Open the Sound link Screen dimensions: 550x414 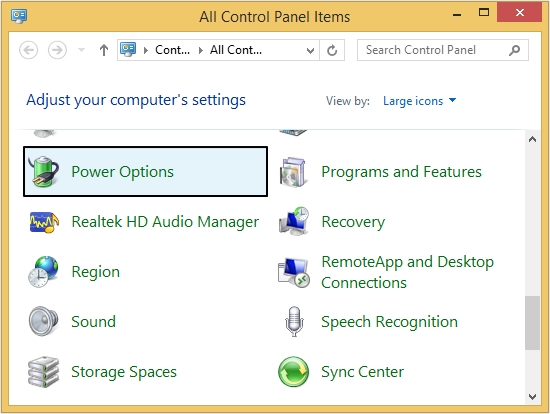tap(93, 322)
